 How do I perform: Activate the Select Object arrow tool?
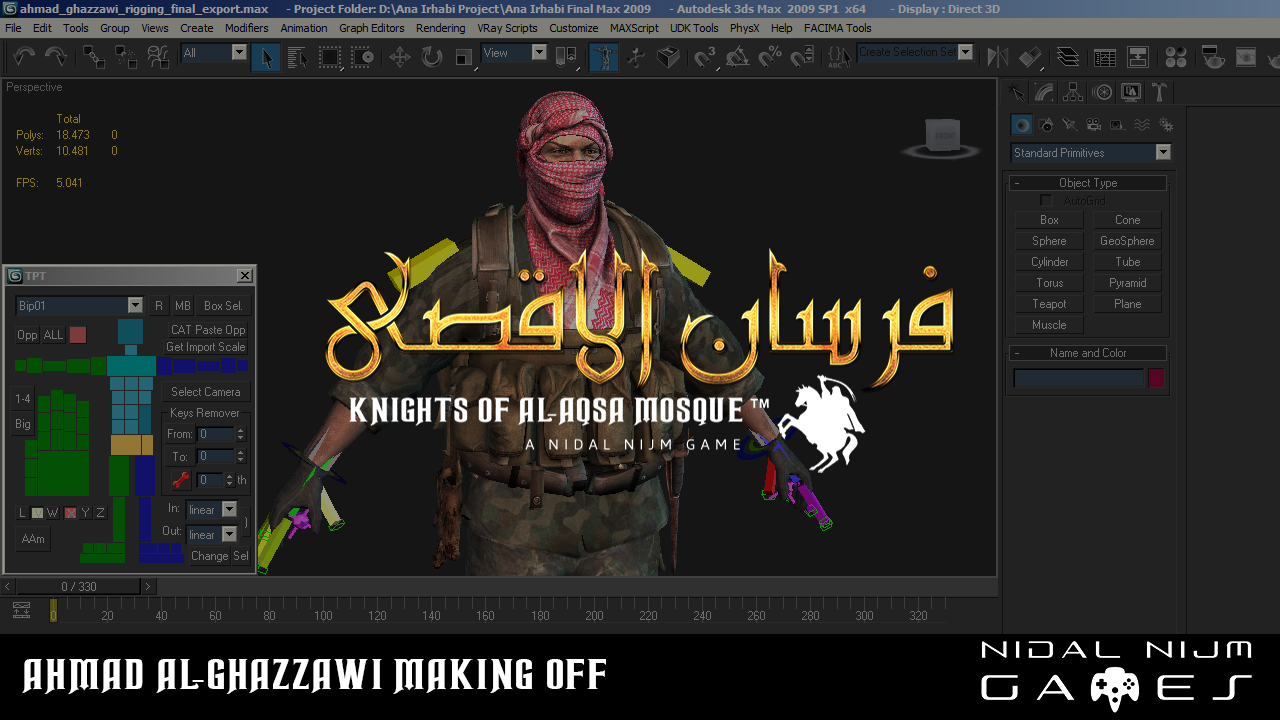[266, 57]
